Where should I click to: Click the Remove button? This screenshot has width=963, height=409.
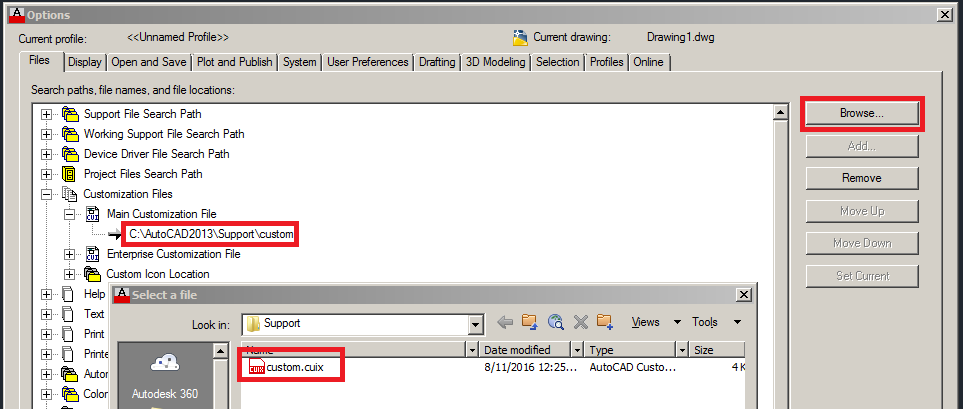point(862,178)
